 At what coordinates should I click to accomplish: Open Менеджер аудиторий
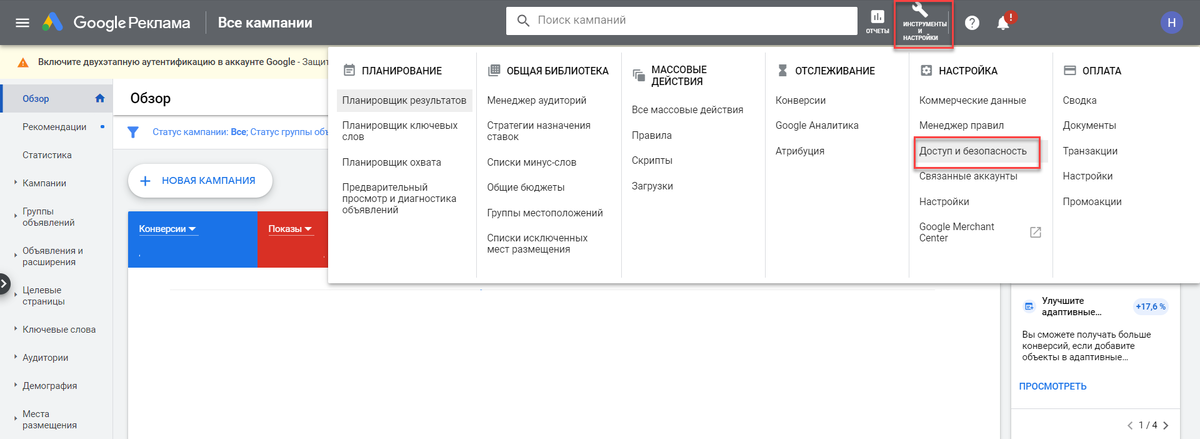click(536, 100)
